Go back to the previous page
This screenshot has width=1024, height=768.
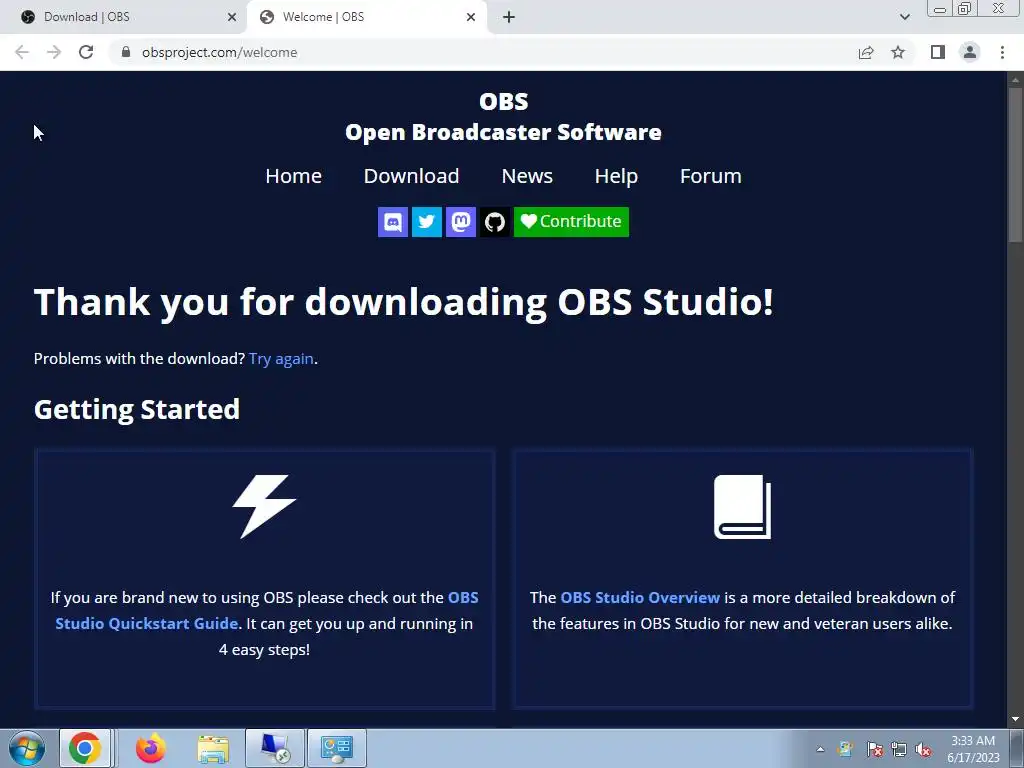point(22,52)
